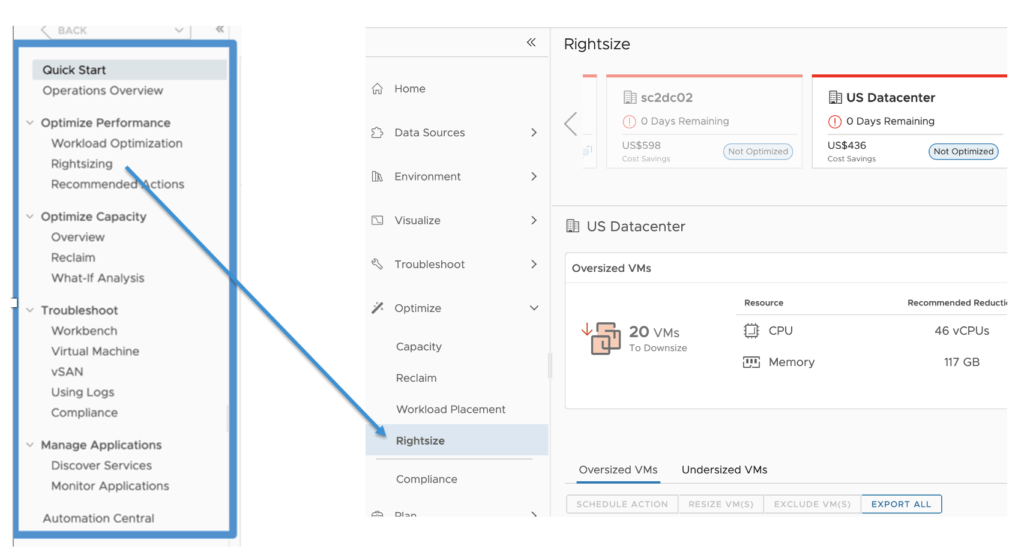Collapse the Optimize Performance section
Image resolution: width=1024 pixels, height=552 pixels.
tap(30, 123)
